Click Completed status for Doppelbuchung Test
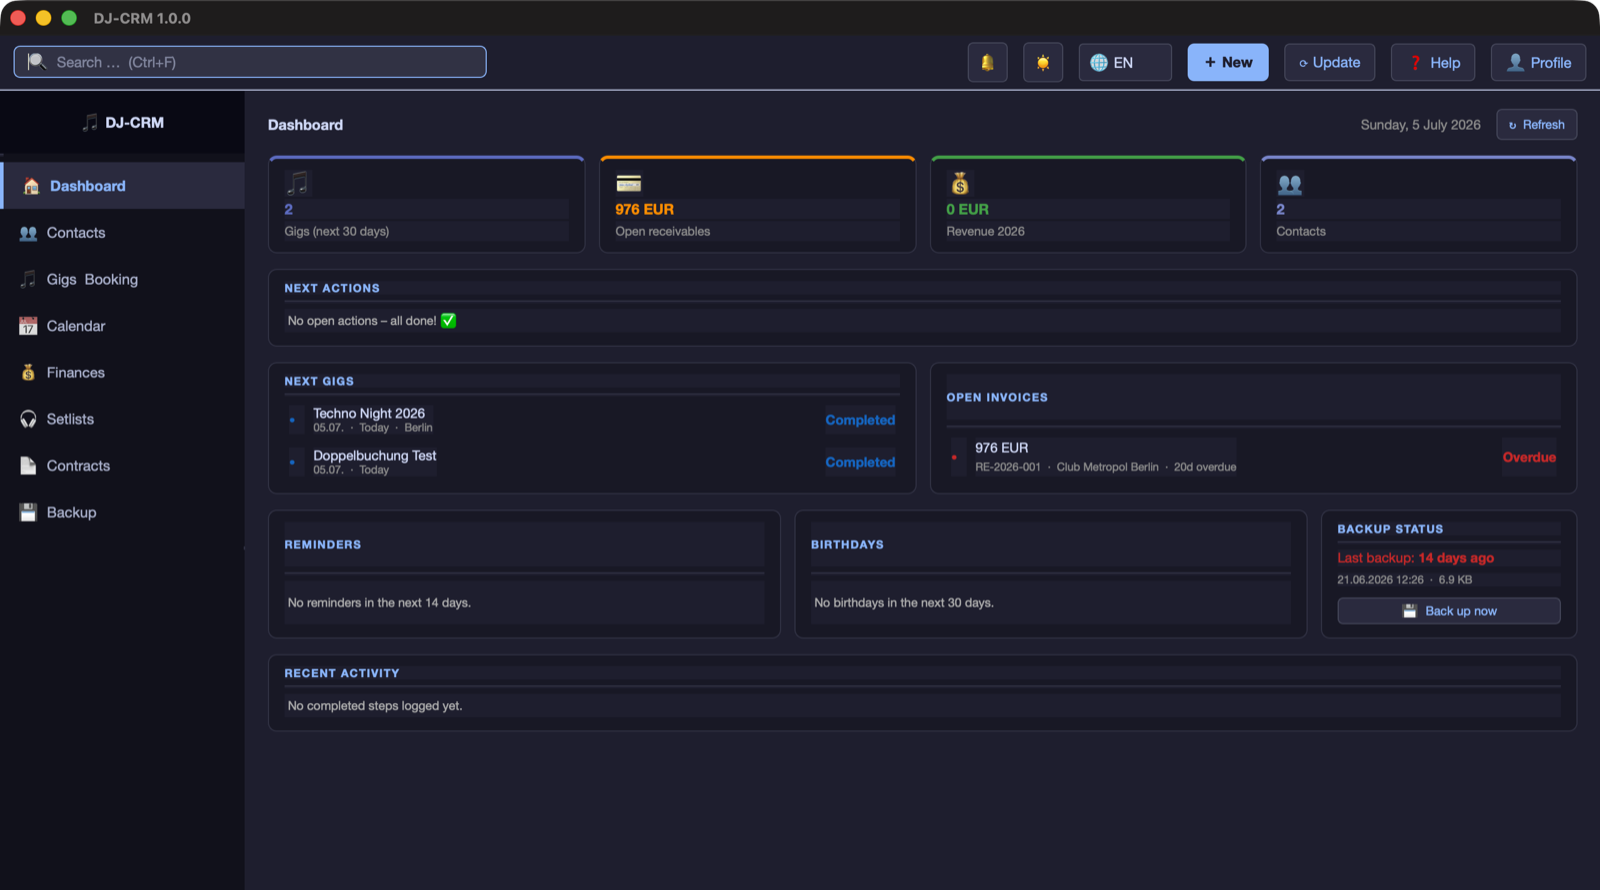The image size is (1600, 890). [860, 462]
